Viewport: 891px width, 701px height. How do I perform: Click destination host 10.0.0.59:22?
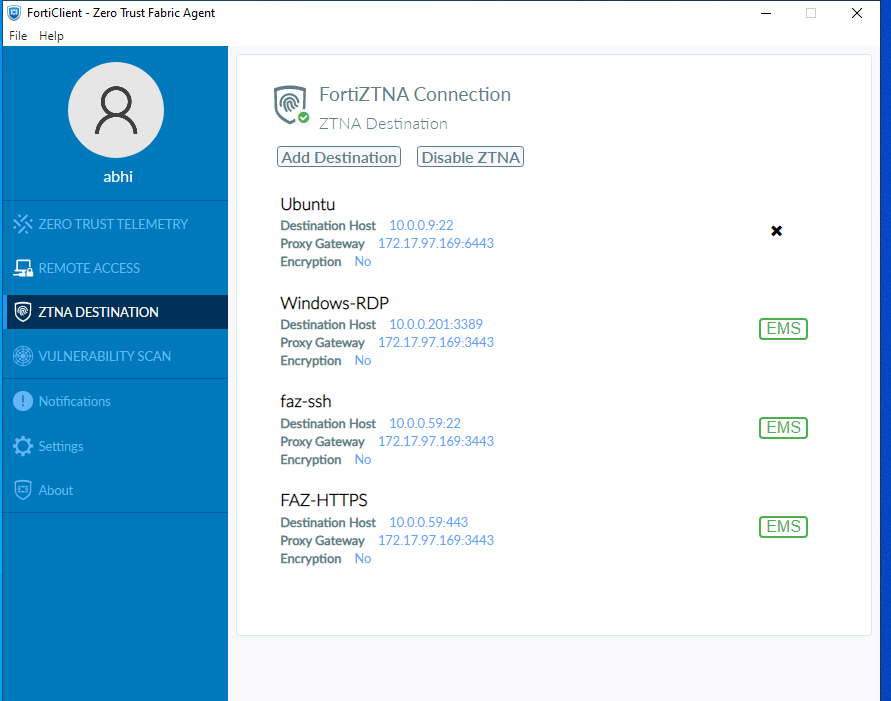pyautogui.click(x=424, y=423)
